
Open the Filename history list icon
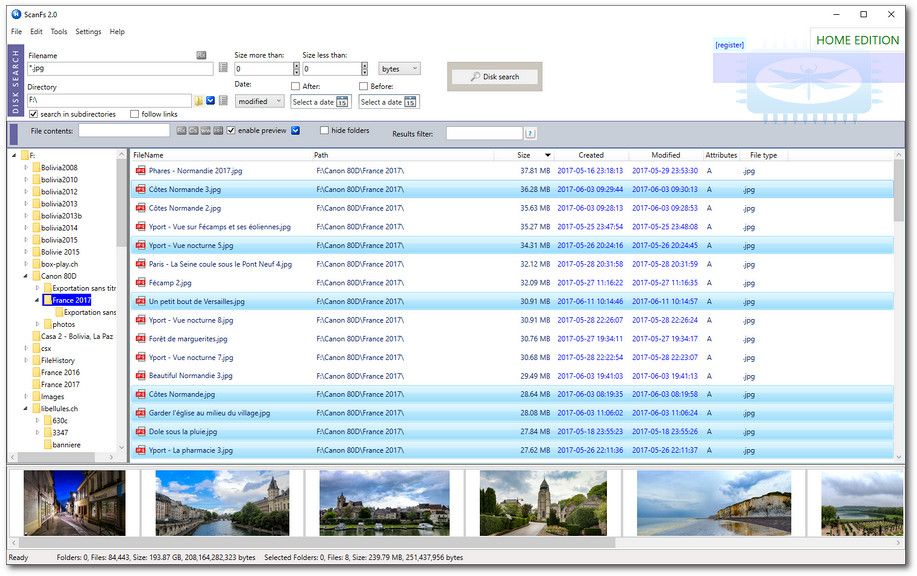pyautogui.click(x=223, y=68)
